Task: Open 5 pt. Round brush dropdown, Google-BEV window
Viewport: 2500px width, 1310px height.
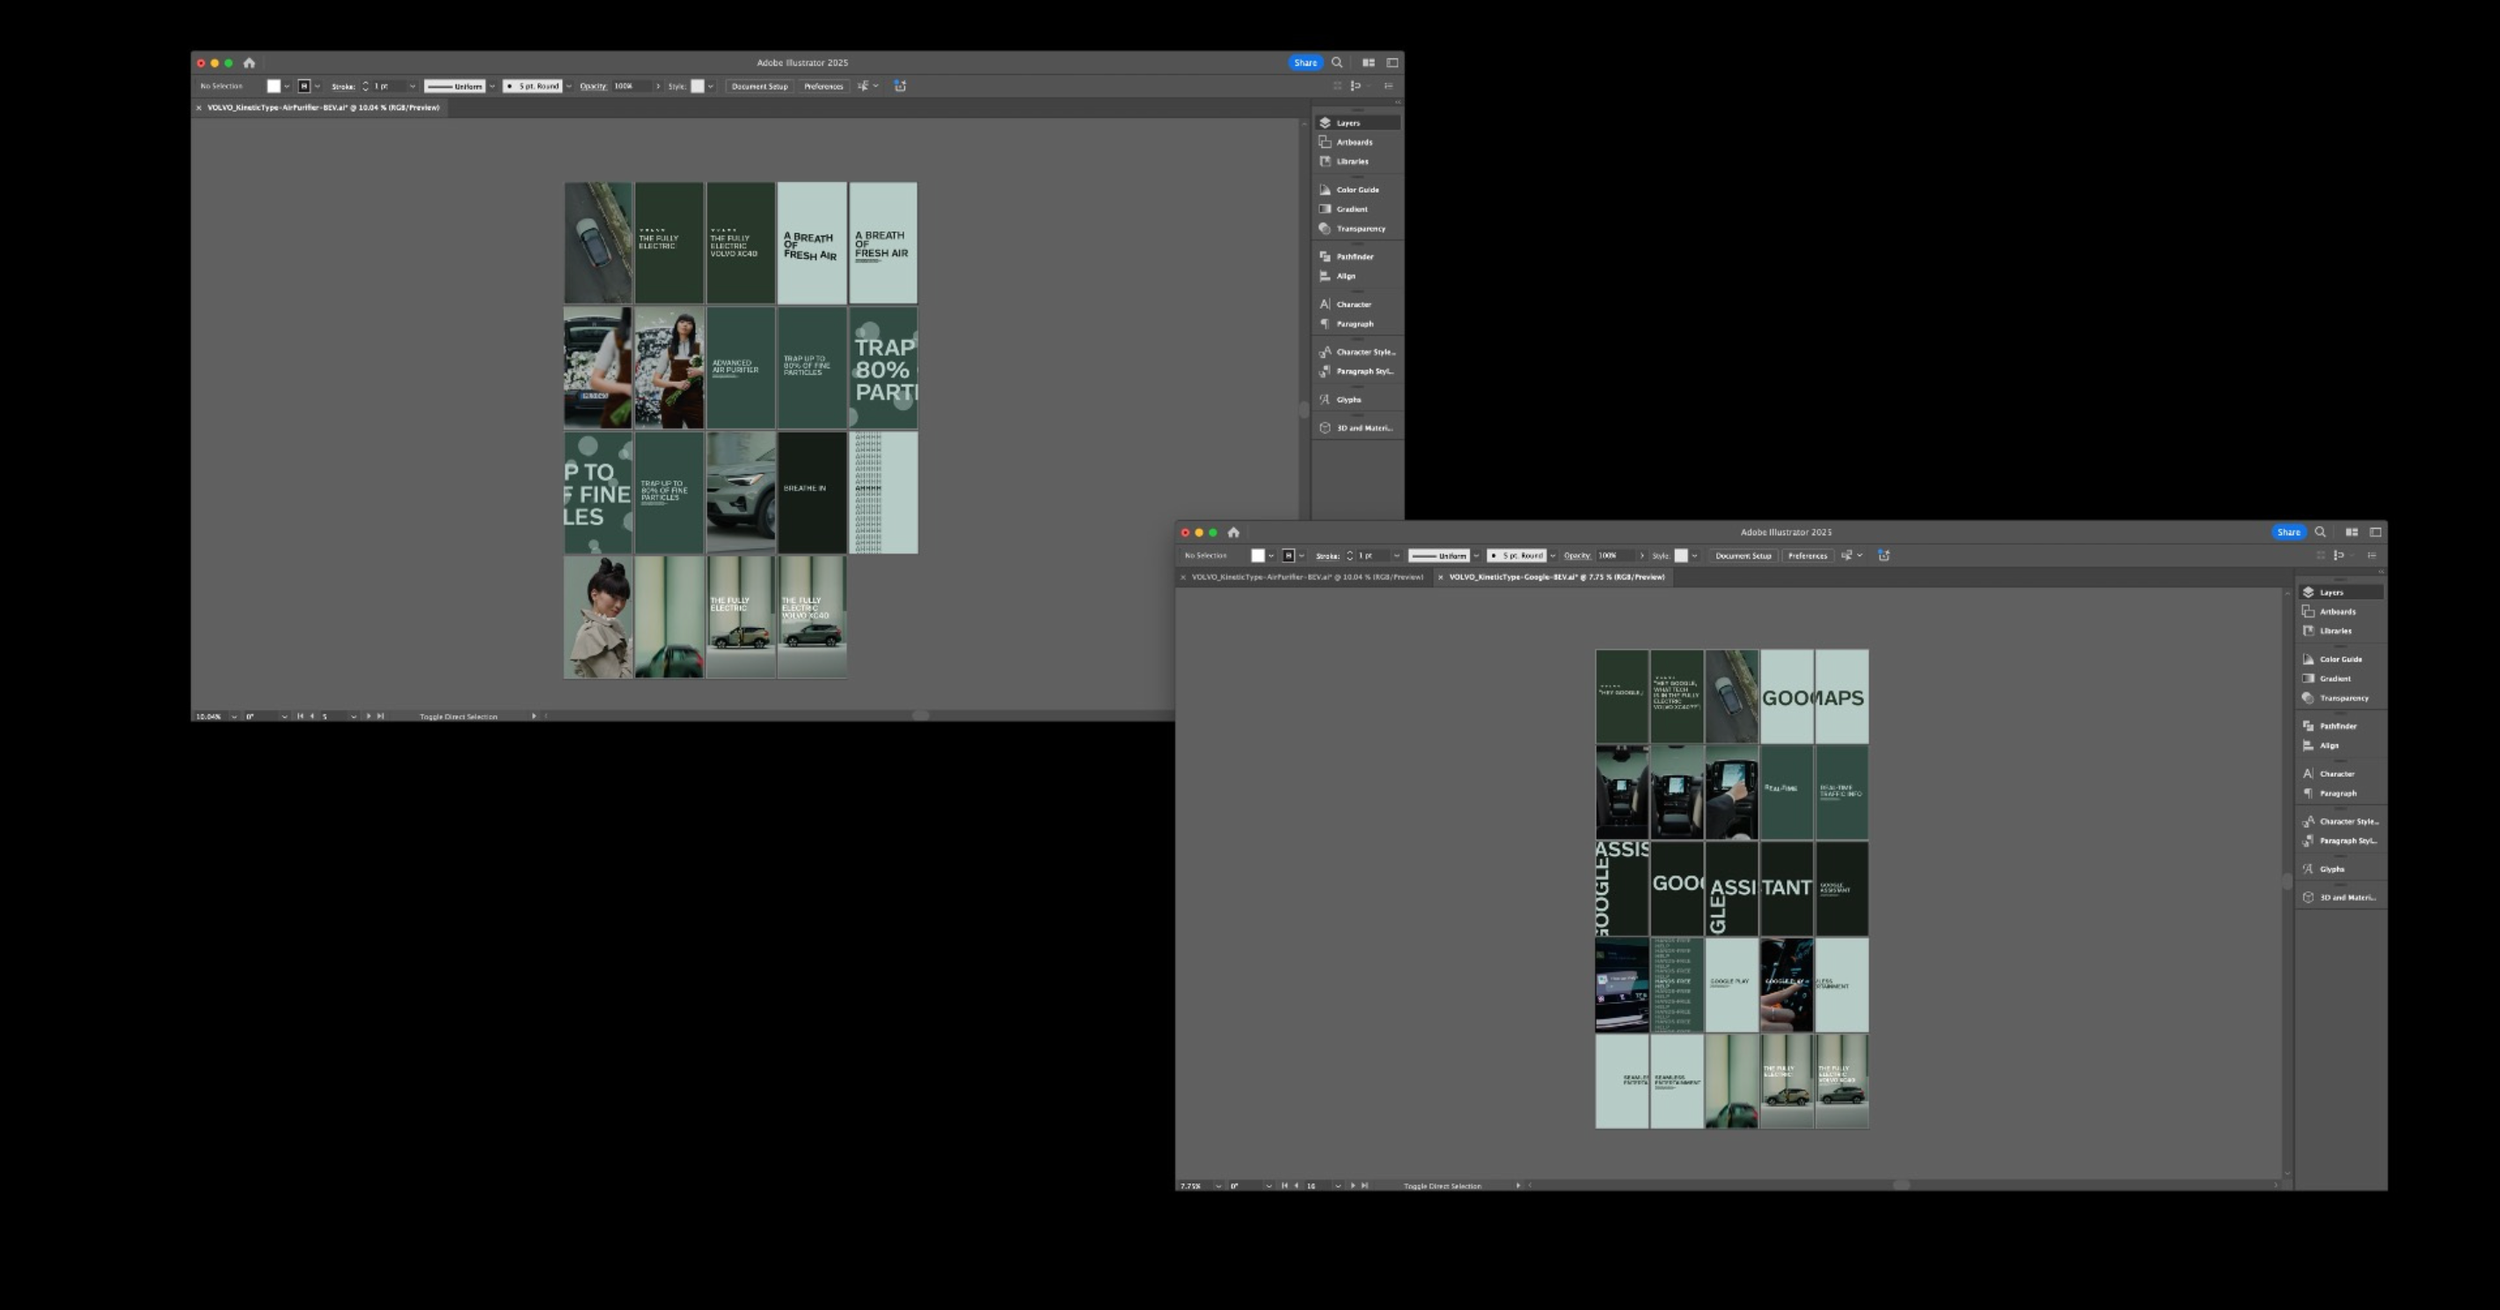Action: point(1552,556)
